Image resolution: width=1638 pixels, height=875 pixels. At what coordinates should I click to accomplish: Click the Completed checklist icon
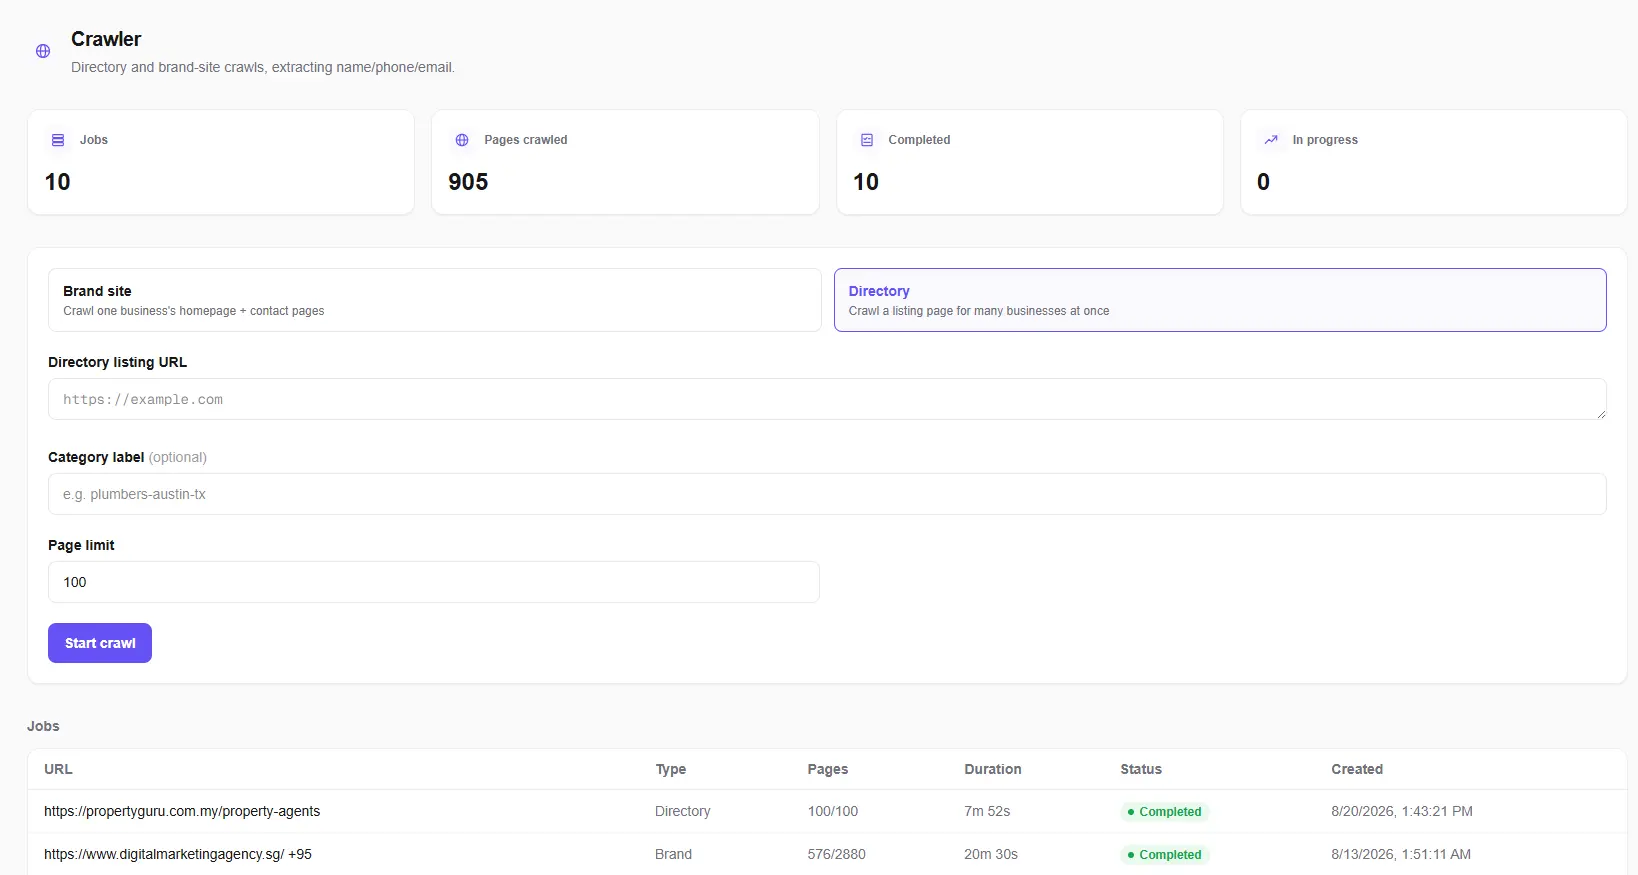867,140
